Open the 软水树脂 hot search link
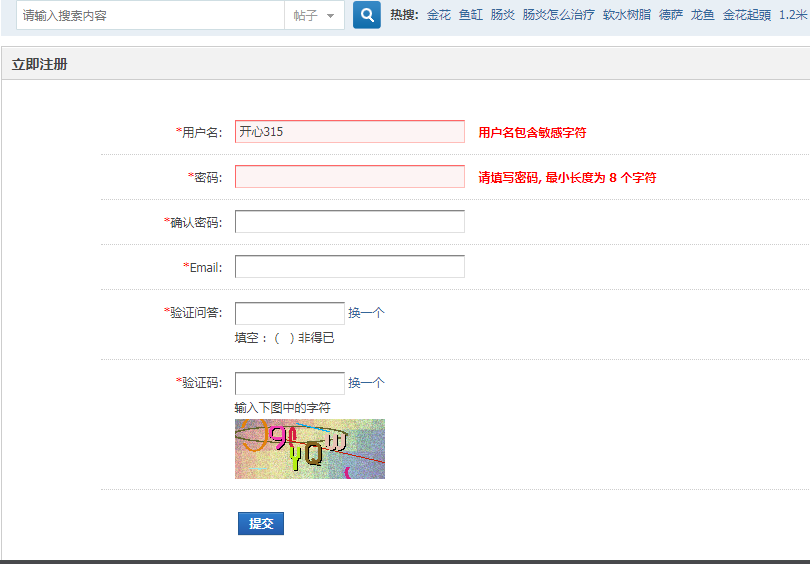 [627, 15]
